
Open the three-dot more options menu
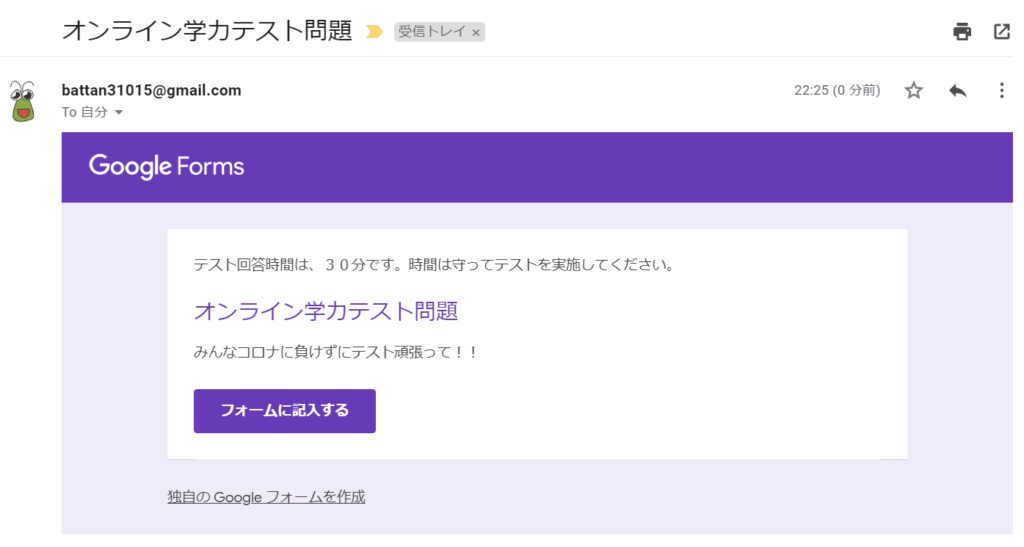(1001, 90)
